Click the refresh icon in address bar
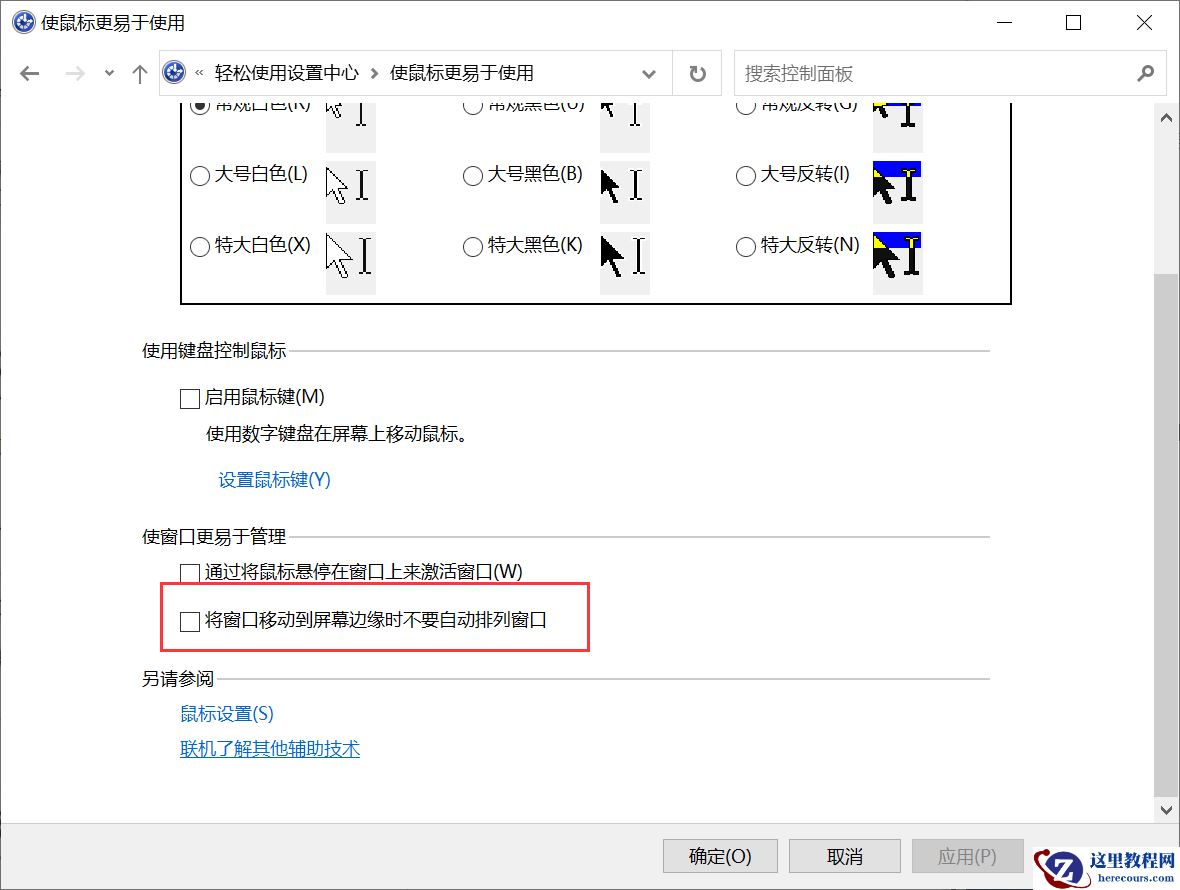The width and height of the screenshot is (1180, 890). 696,72
